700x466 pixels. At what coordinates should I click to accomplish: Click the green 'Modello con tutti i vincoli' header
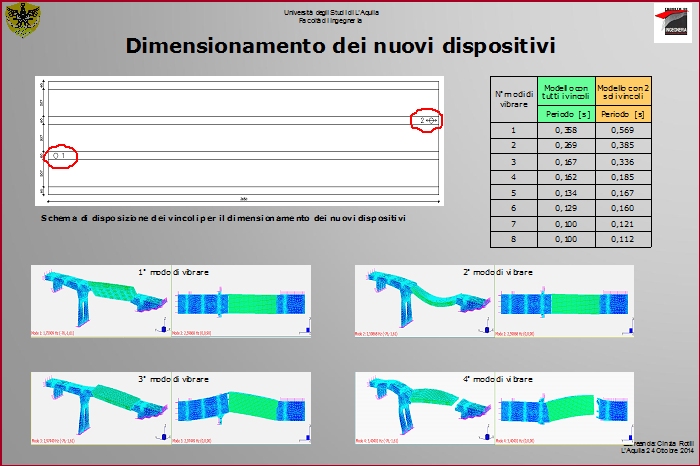[x=566, y=92]
